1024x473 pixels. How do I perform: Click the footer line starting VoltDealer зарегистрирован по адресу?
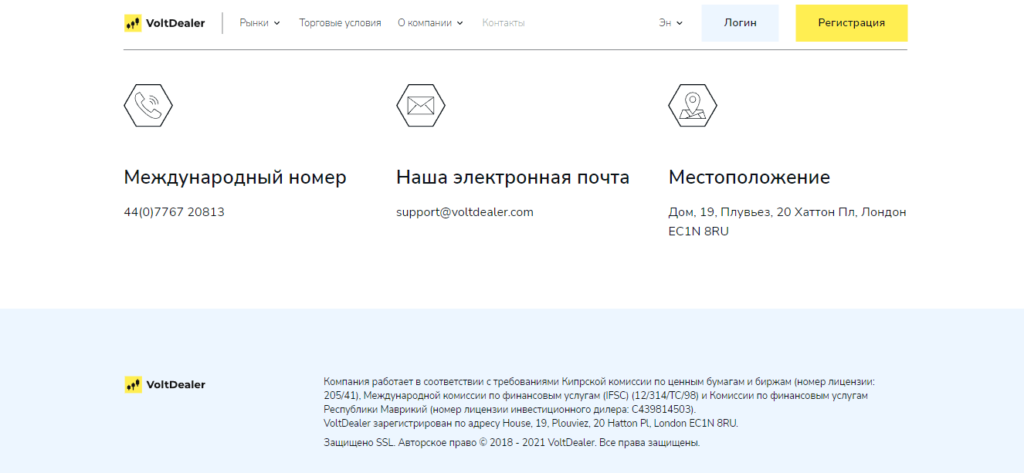click(x=531, y=423)
